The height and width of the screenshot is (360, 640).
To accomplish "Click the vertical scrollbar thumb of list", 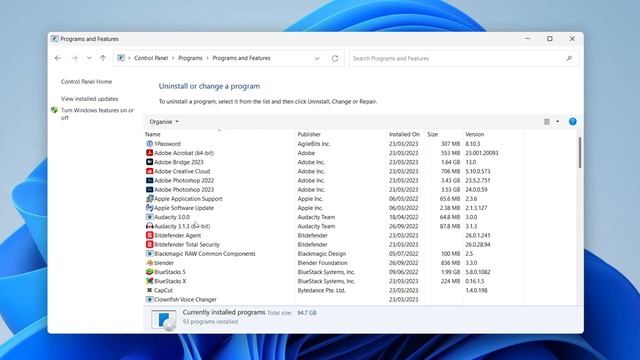I will tap(580, 152).
